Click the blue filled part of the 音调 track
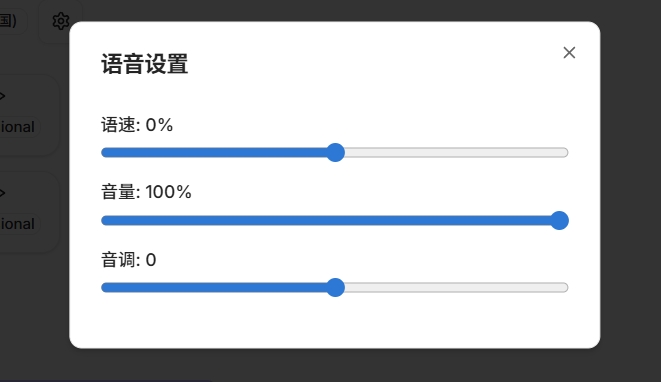 tap(214, 288)
